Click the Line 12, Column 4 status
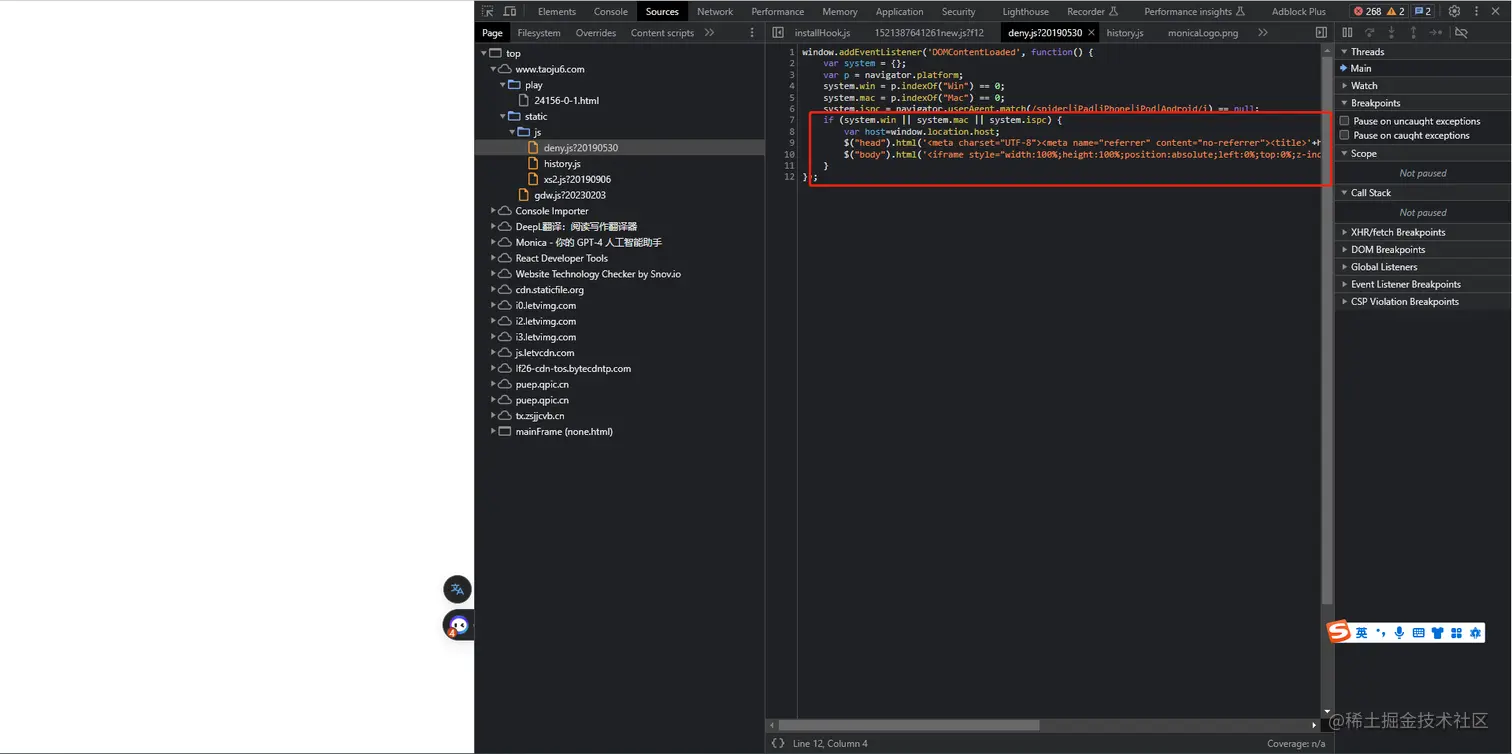 (x=830, y=743)
